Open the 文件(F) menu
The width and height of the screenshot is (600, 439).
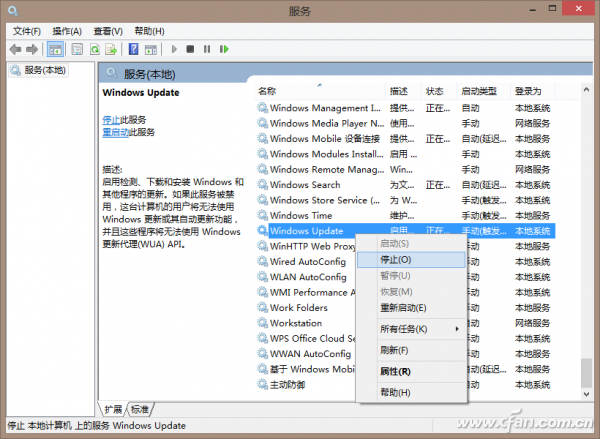tap(27, 31)
